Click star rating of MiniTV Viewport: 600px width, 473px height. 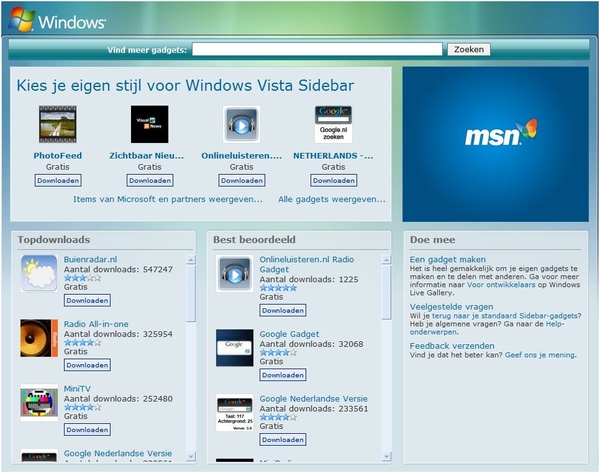pyautogui.click(x=83, y=407)
